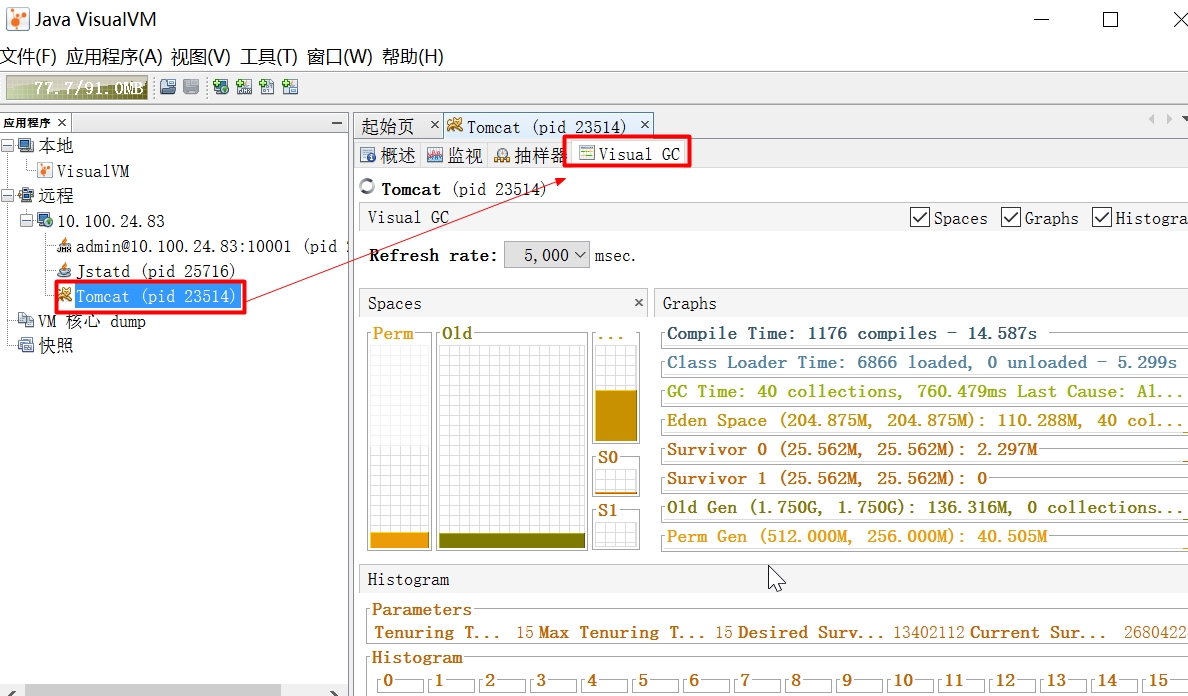Minimize the 应用程序 side panel
1188x696 pixels.
point(336,123)
